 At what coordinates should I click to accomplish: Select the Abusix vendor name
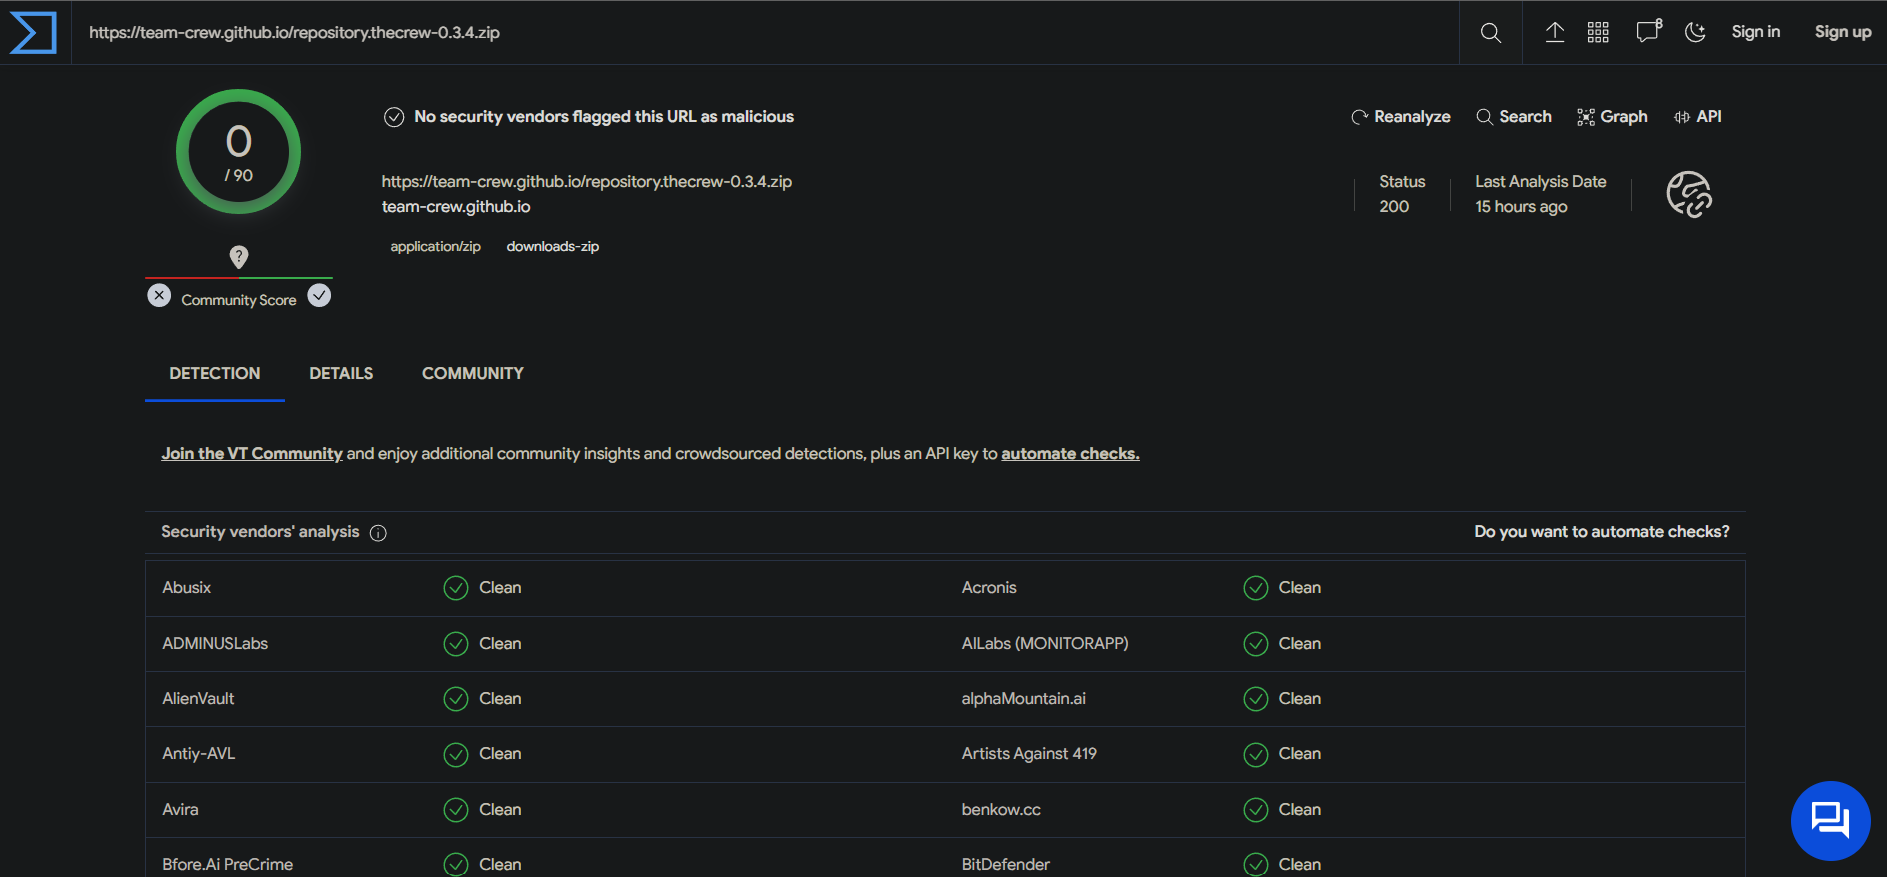click(187, 588)
